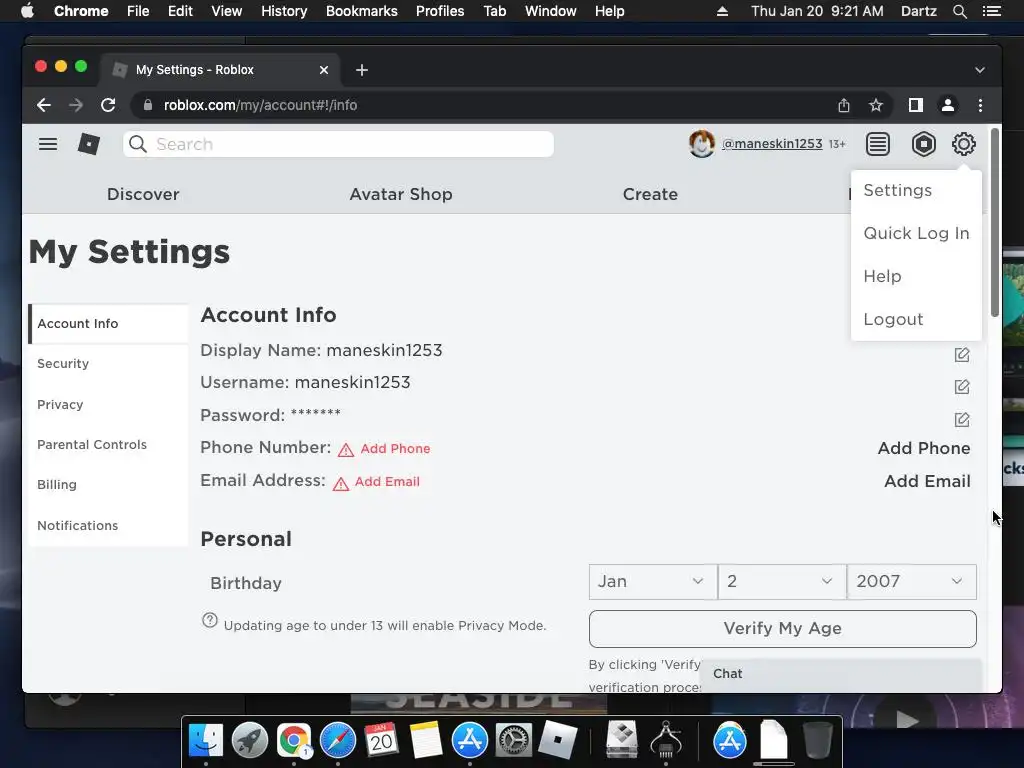Bookmark this page with star icon
The height and width of the screenshot is (768, 1024).
[876, 105]
